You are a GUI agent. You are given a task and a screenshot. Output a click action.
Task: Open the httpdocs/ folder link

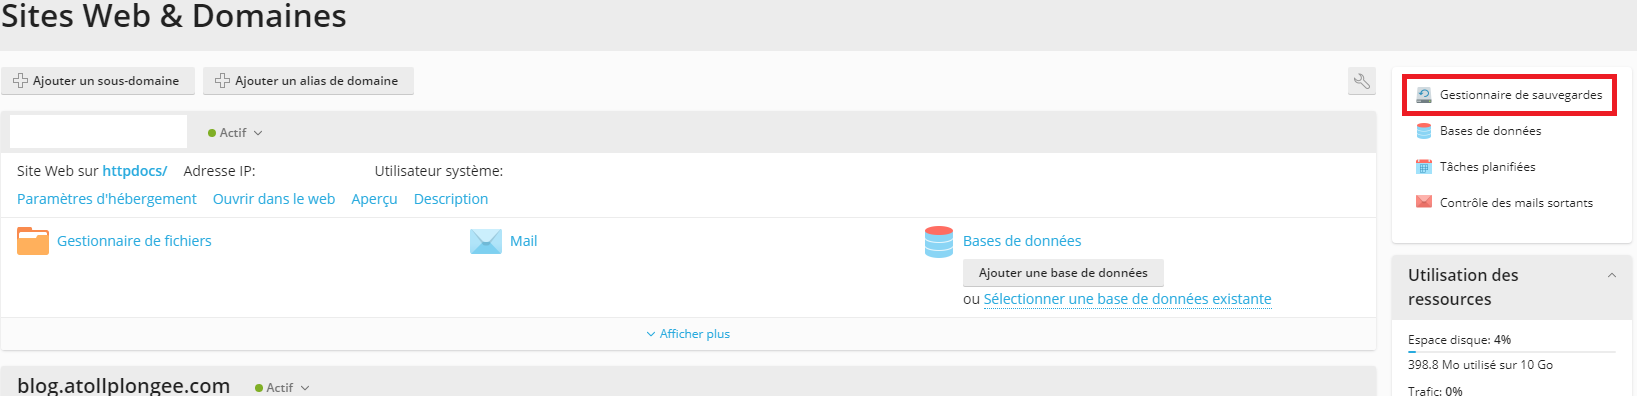[135, 171]
